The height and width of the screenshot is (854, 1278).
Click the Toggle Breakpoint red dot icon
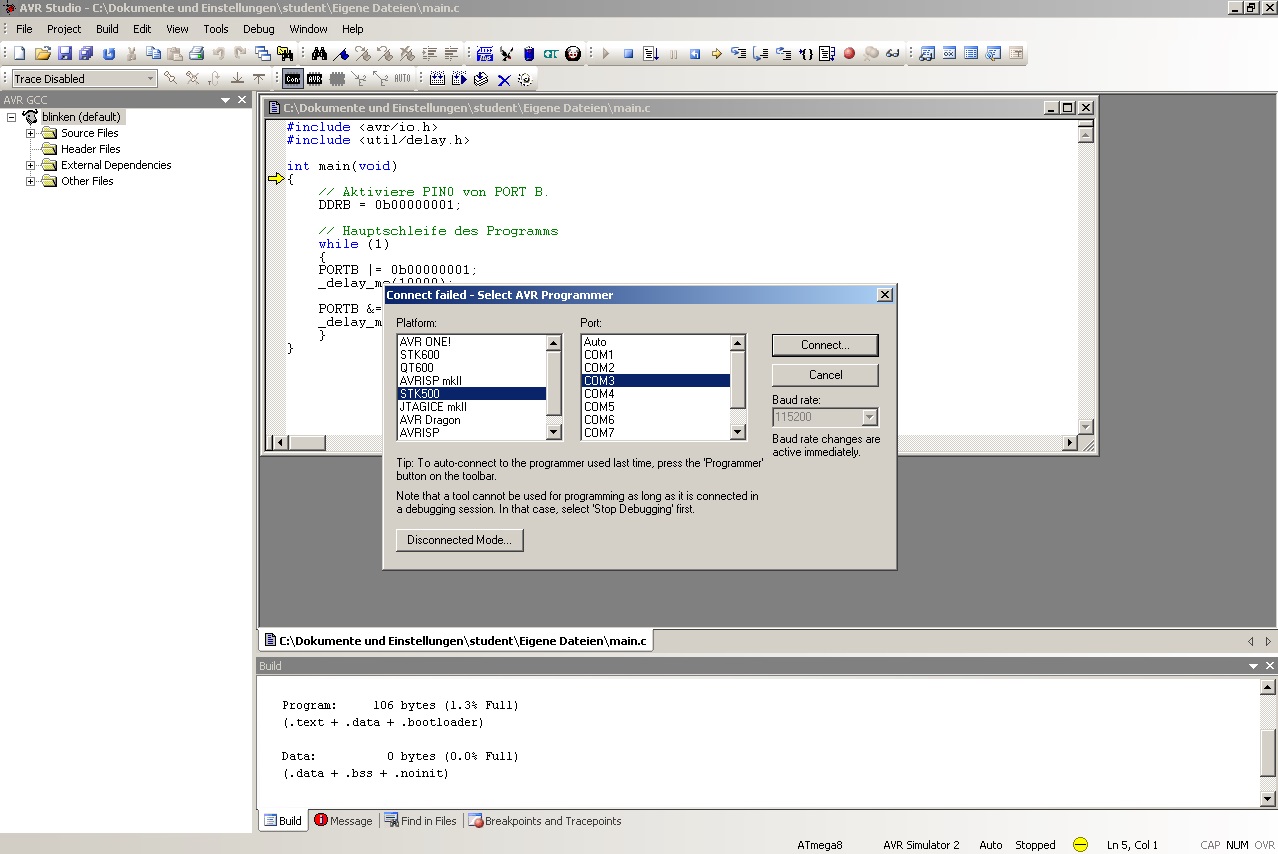coord(849,54)
